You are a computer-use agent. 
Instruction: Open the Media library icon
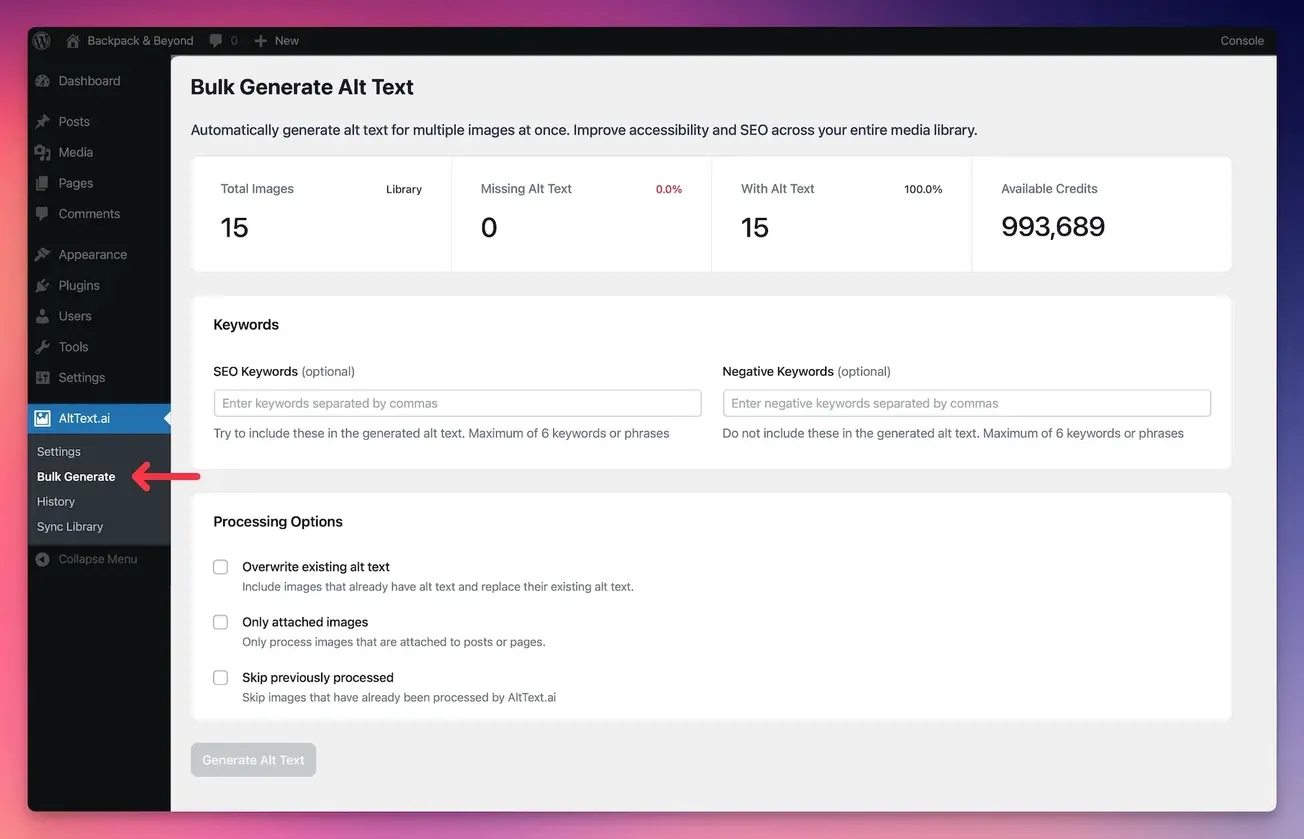(x=42, y=153)
